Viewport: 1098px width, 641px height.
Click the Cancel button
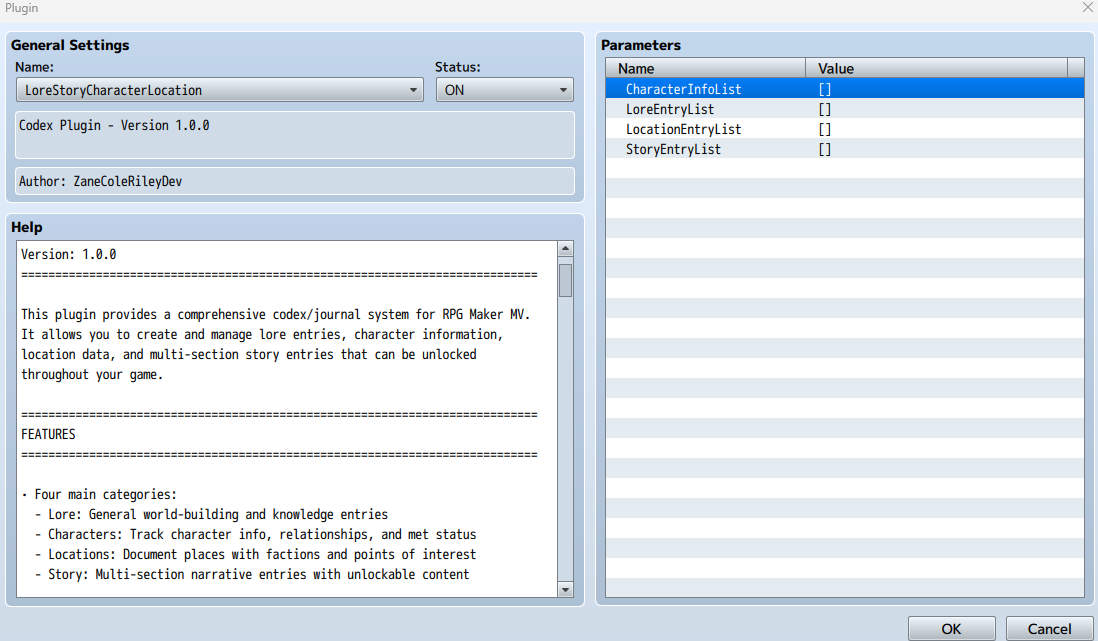point(1049,628)
